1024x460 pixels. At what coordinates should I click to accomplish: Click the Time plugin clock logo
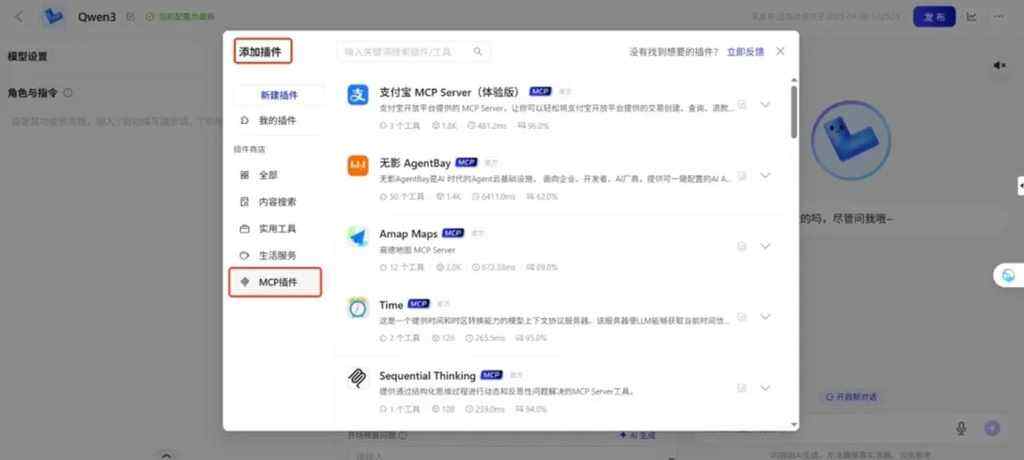click(x=358, y=308)
